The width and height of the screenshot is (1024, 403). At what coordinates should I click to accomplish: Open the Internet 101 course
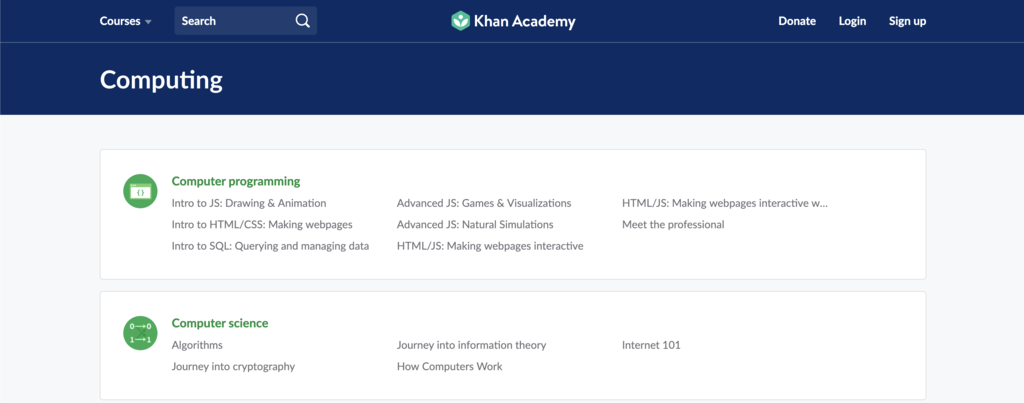[651, 345]
